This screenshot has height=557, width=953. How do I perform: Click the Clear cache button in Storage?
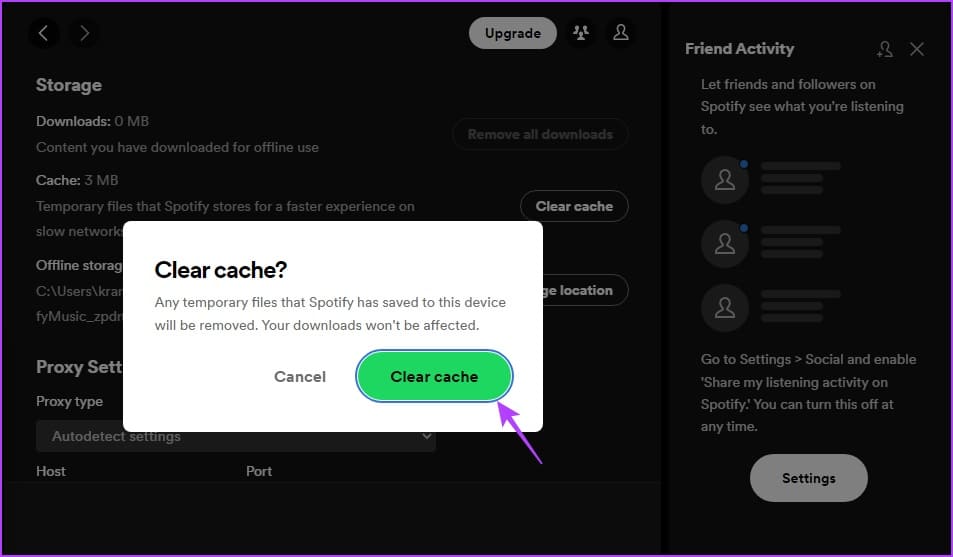click(x=574, y=206)
